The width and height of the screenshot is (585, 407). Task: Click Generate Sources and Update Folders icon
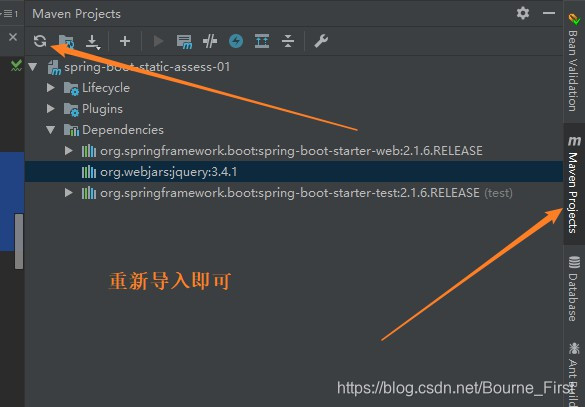click(66, 41)
